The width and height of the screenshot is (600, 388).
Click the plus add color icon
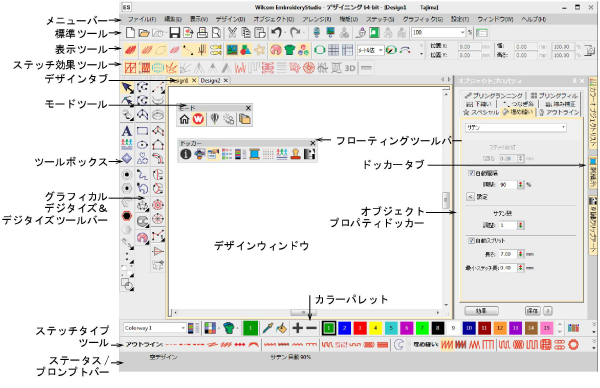[297, 328]
